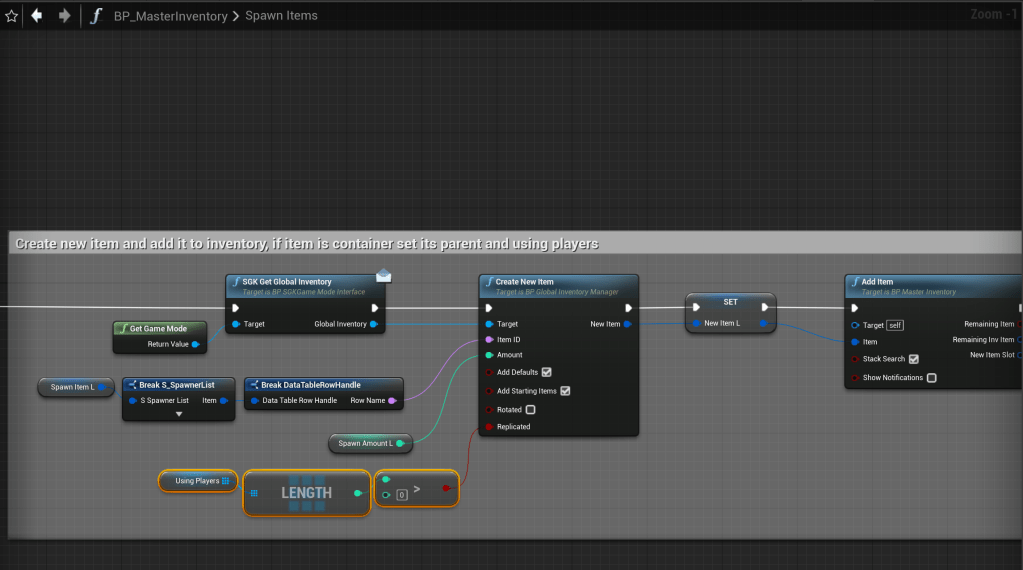This screenshot has height=570, width=1023.
Task: Click the Using Players array pin icon
Action: pyautogui.click(x=226, y=481)
